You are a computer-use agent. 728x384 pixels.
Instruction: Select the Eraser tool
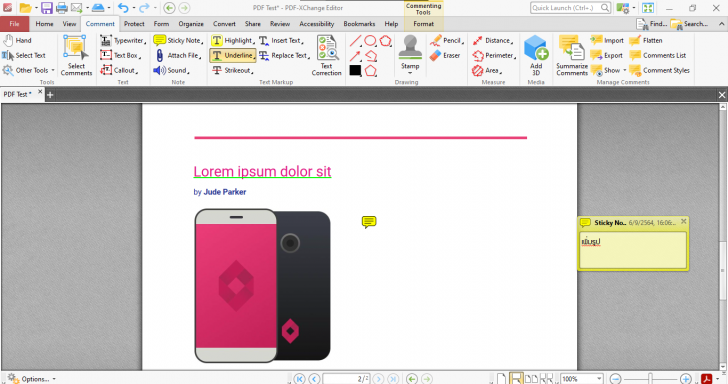445,55
